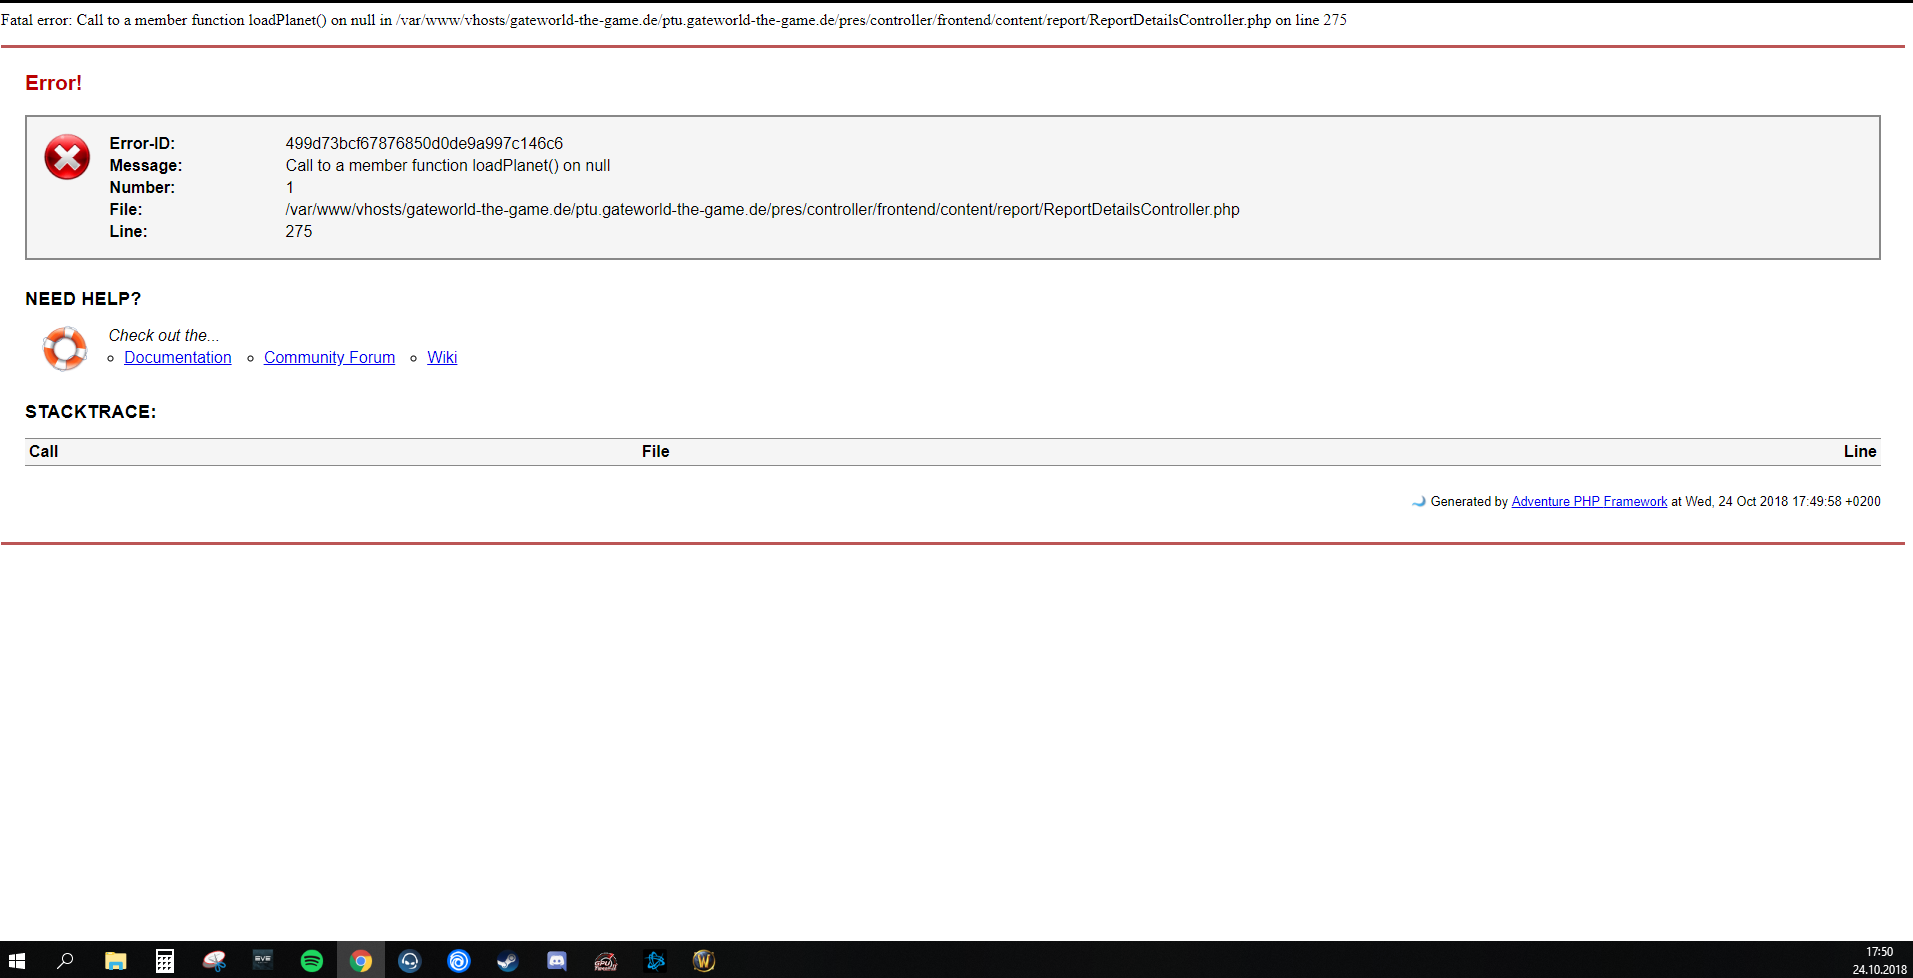The width and height of the screenshot is (1913, 978).
Task: Click the taskbar clock and date
Action: coord(1878,961)
